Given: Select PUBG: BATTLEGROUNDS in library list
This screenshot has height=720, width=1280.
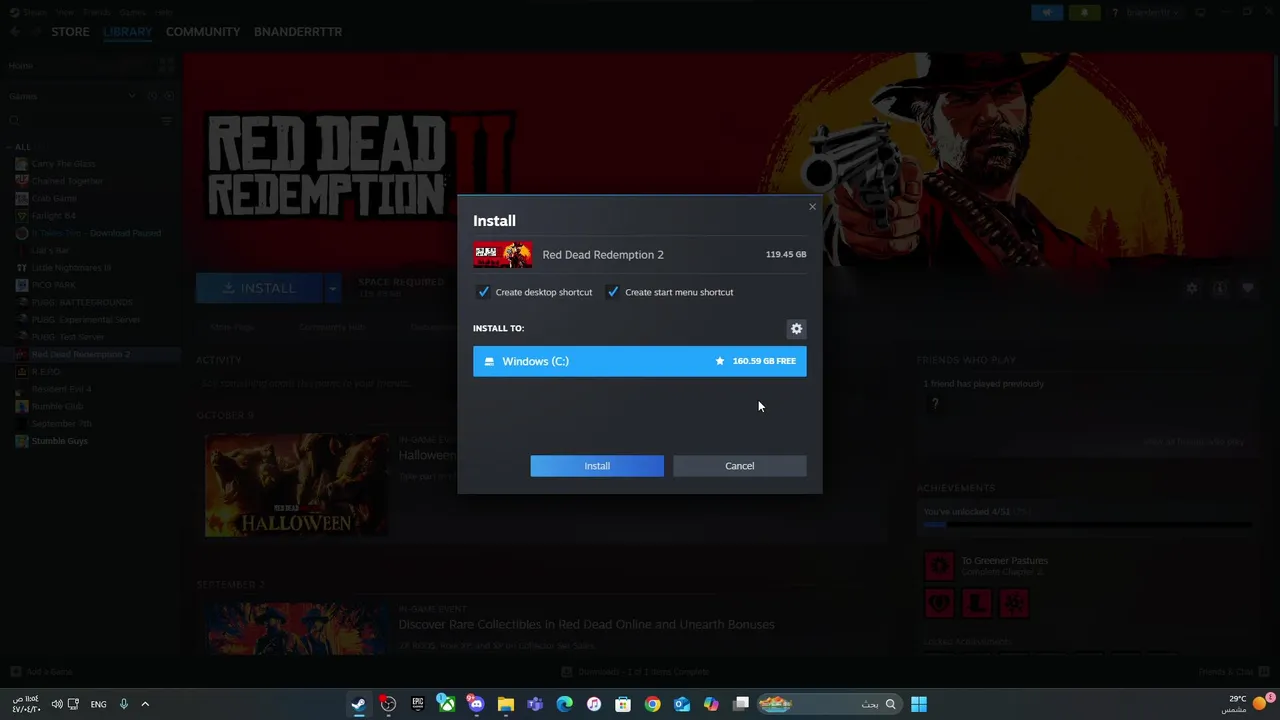Looking at the screenshot, I should 82,302.
